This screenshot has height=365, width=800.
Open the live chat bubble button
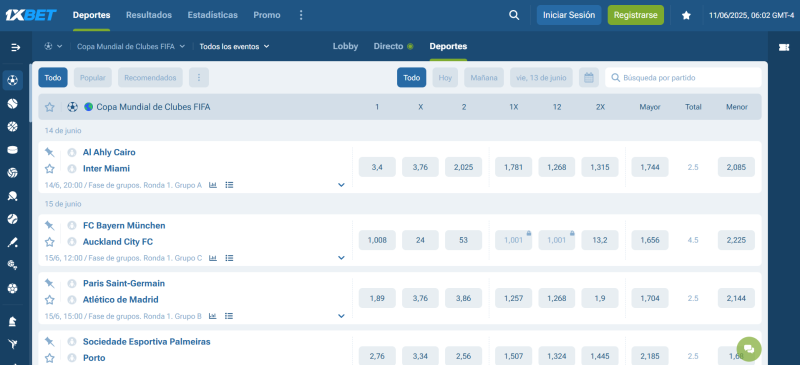749,349
